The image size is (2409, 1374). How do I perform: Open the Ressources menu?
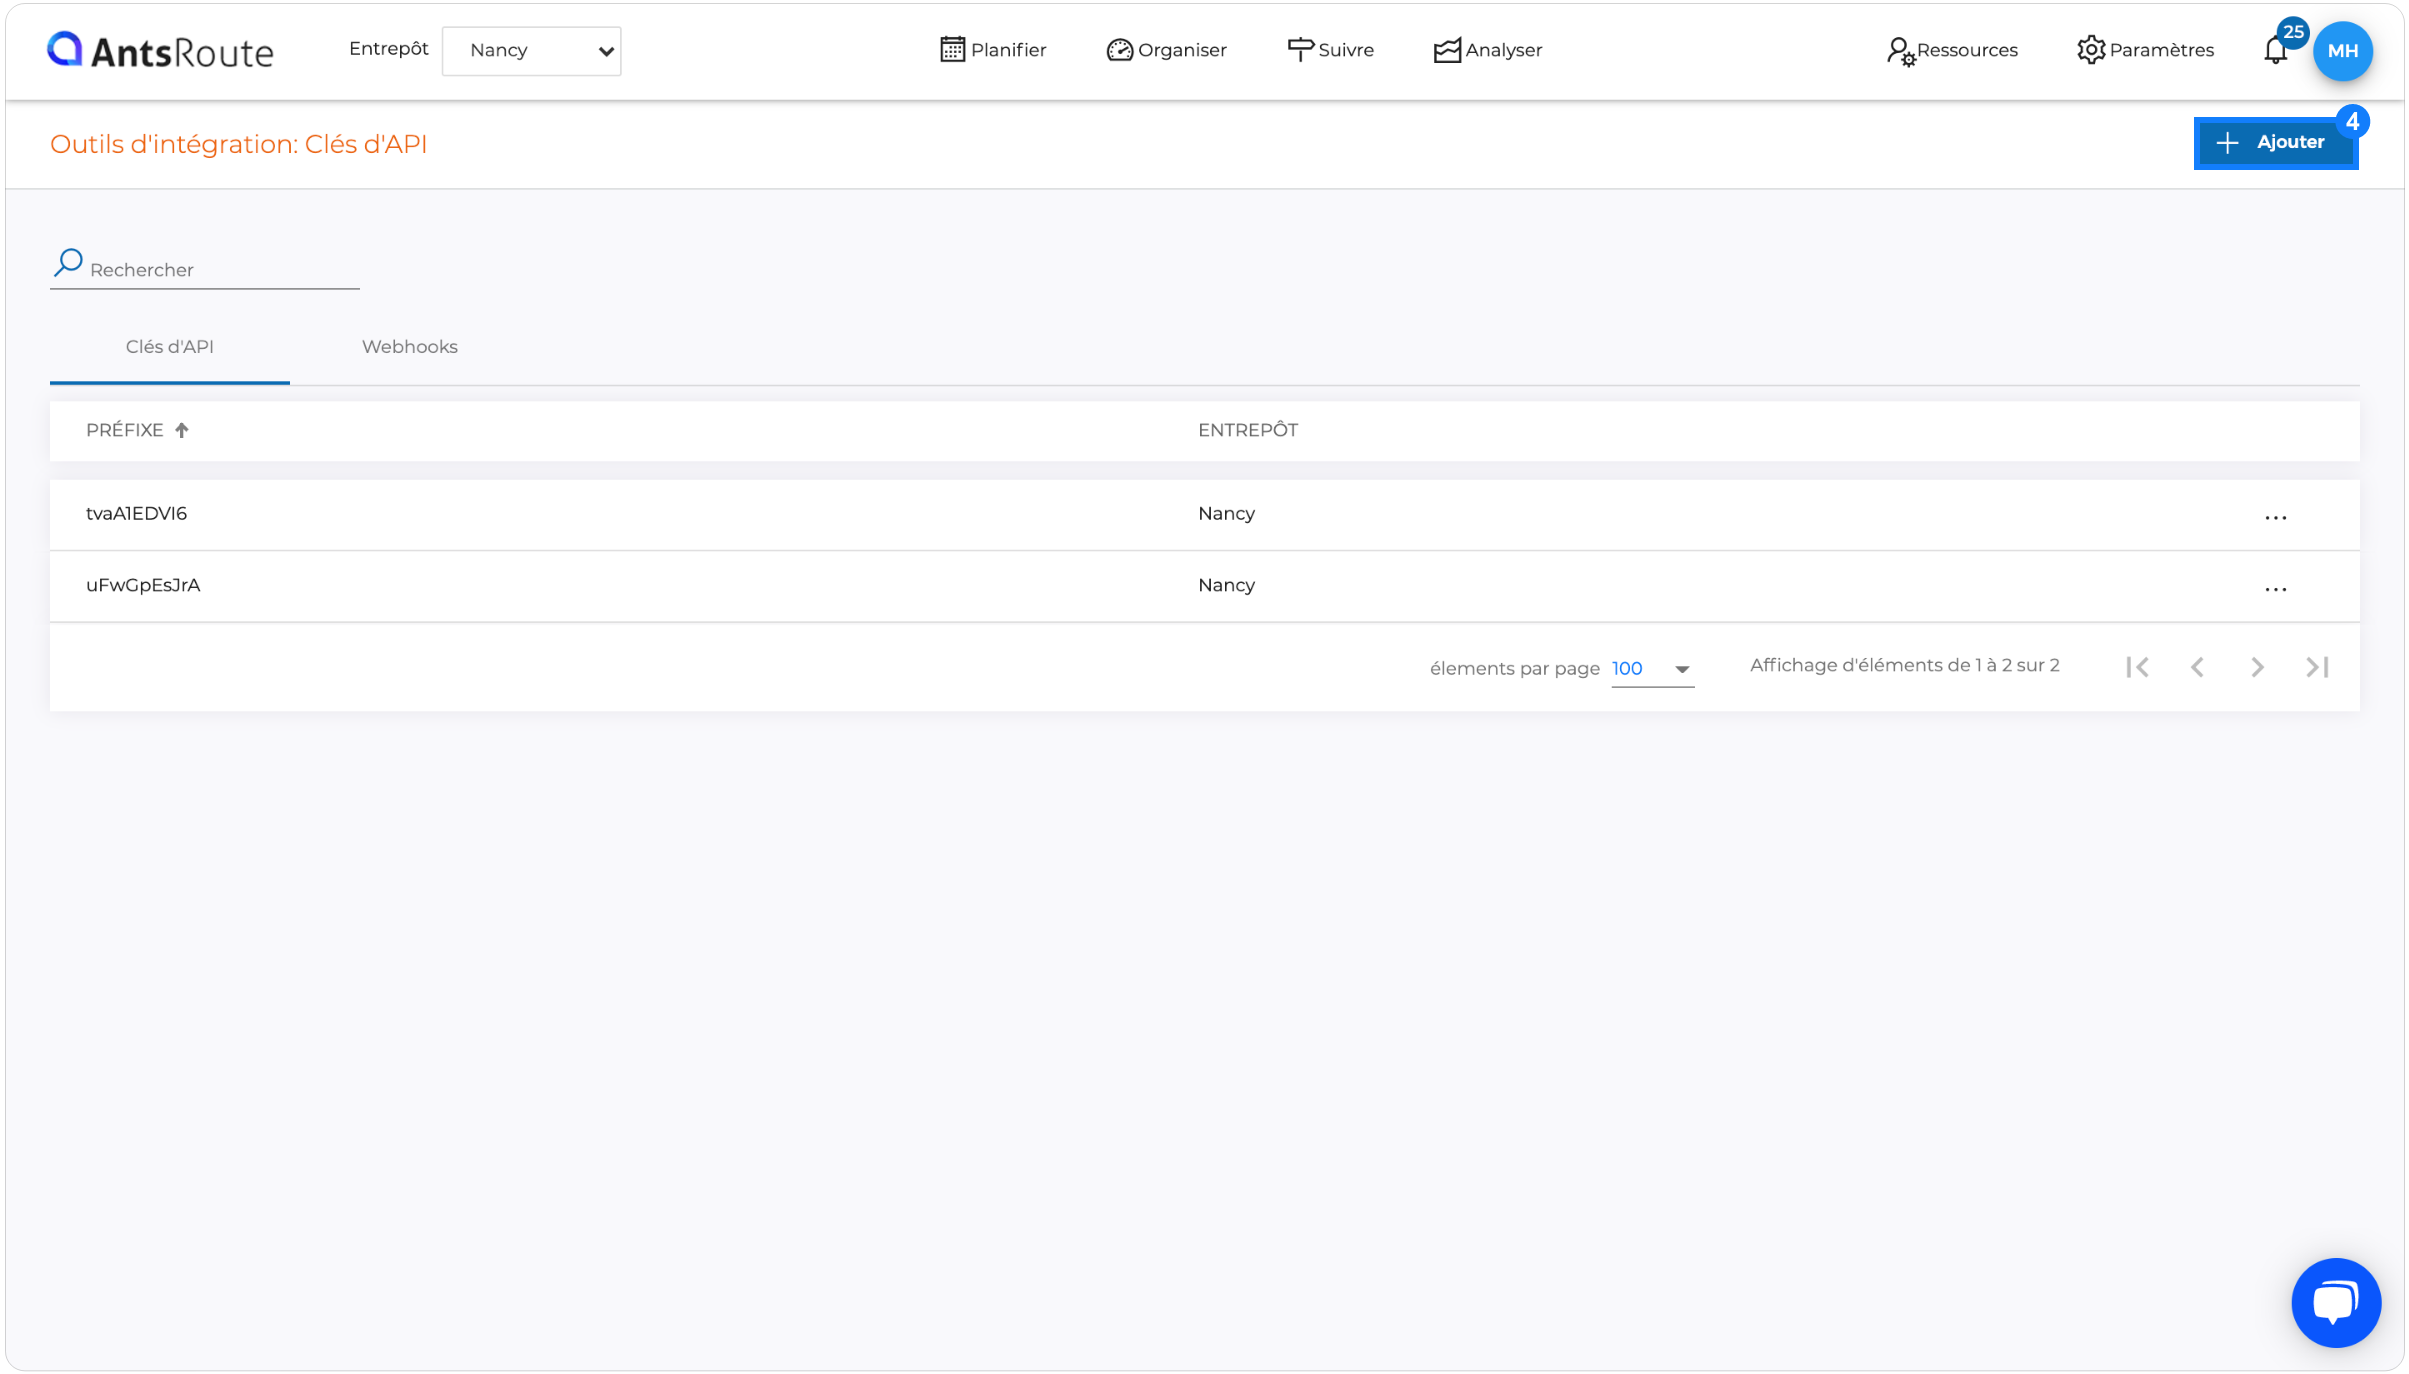click(x=1952, y=50)
